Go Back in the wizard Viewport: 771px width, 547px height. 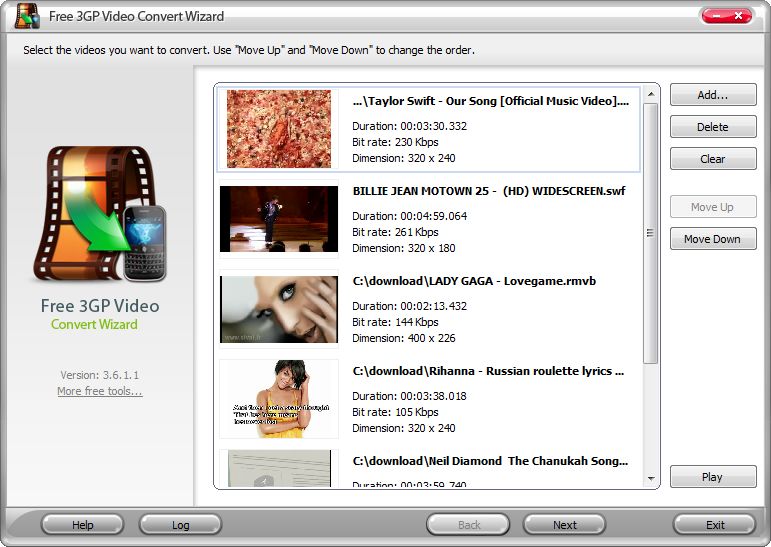point(469,524)
